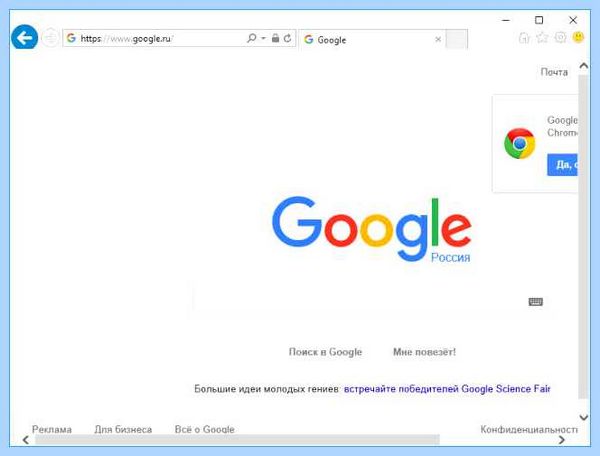Image resolution: width=600 pixels, height=456 pixels.
Task: Click the padlock security icon
Action: [x=275, y=38]
